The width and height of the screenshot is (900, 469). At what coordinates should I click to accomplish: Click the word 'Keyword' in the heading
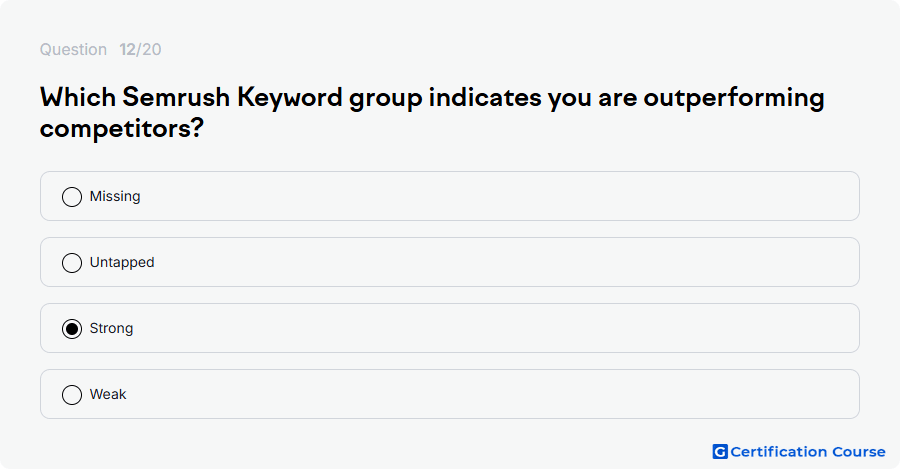pyautogui.click(x=290, y=98)
